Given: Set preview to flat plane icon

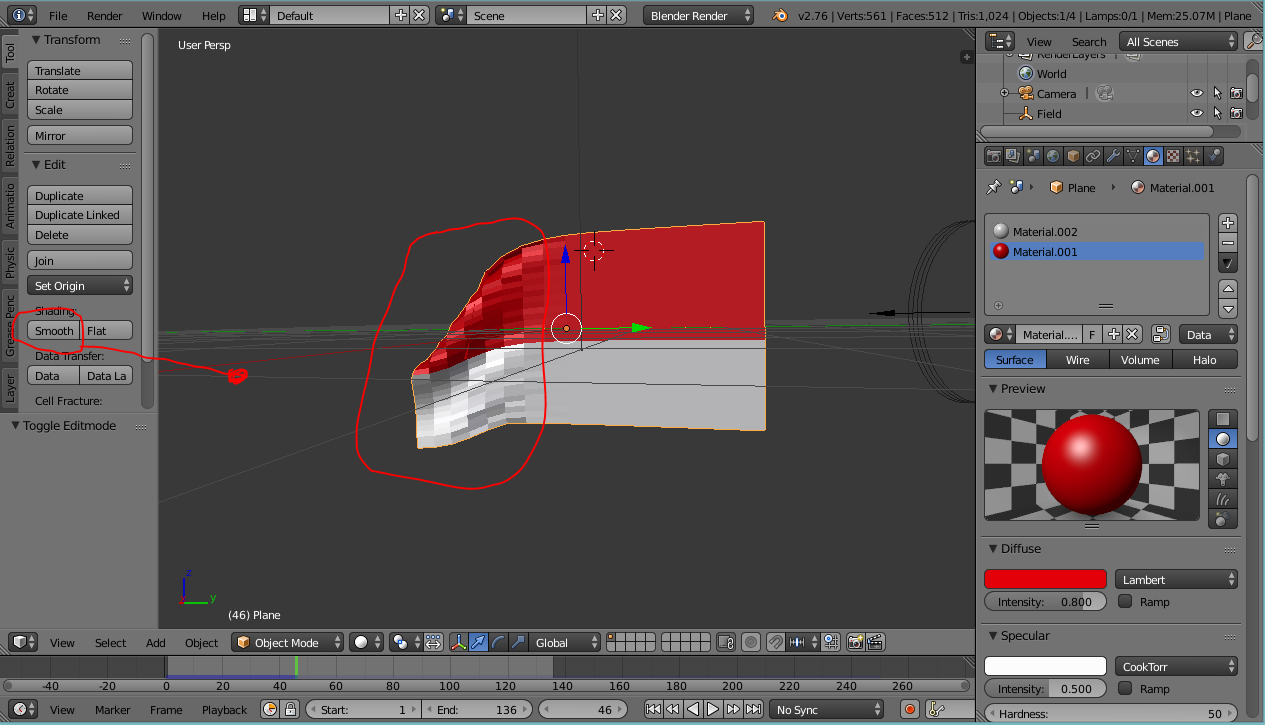Looking at the screenshot, I should click(1223, 419).
